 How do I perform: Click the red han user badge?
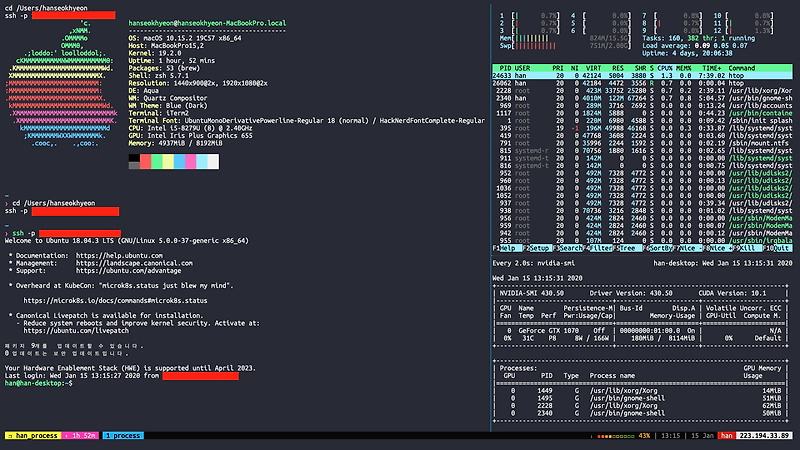727,436
